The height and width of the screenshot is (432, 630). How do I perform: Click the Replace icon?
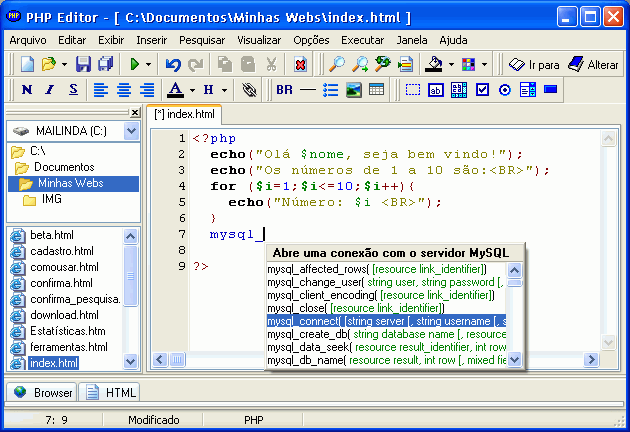pyautogui.click(x=382, y=64)
